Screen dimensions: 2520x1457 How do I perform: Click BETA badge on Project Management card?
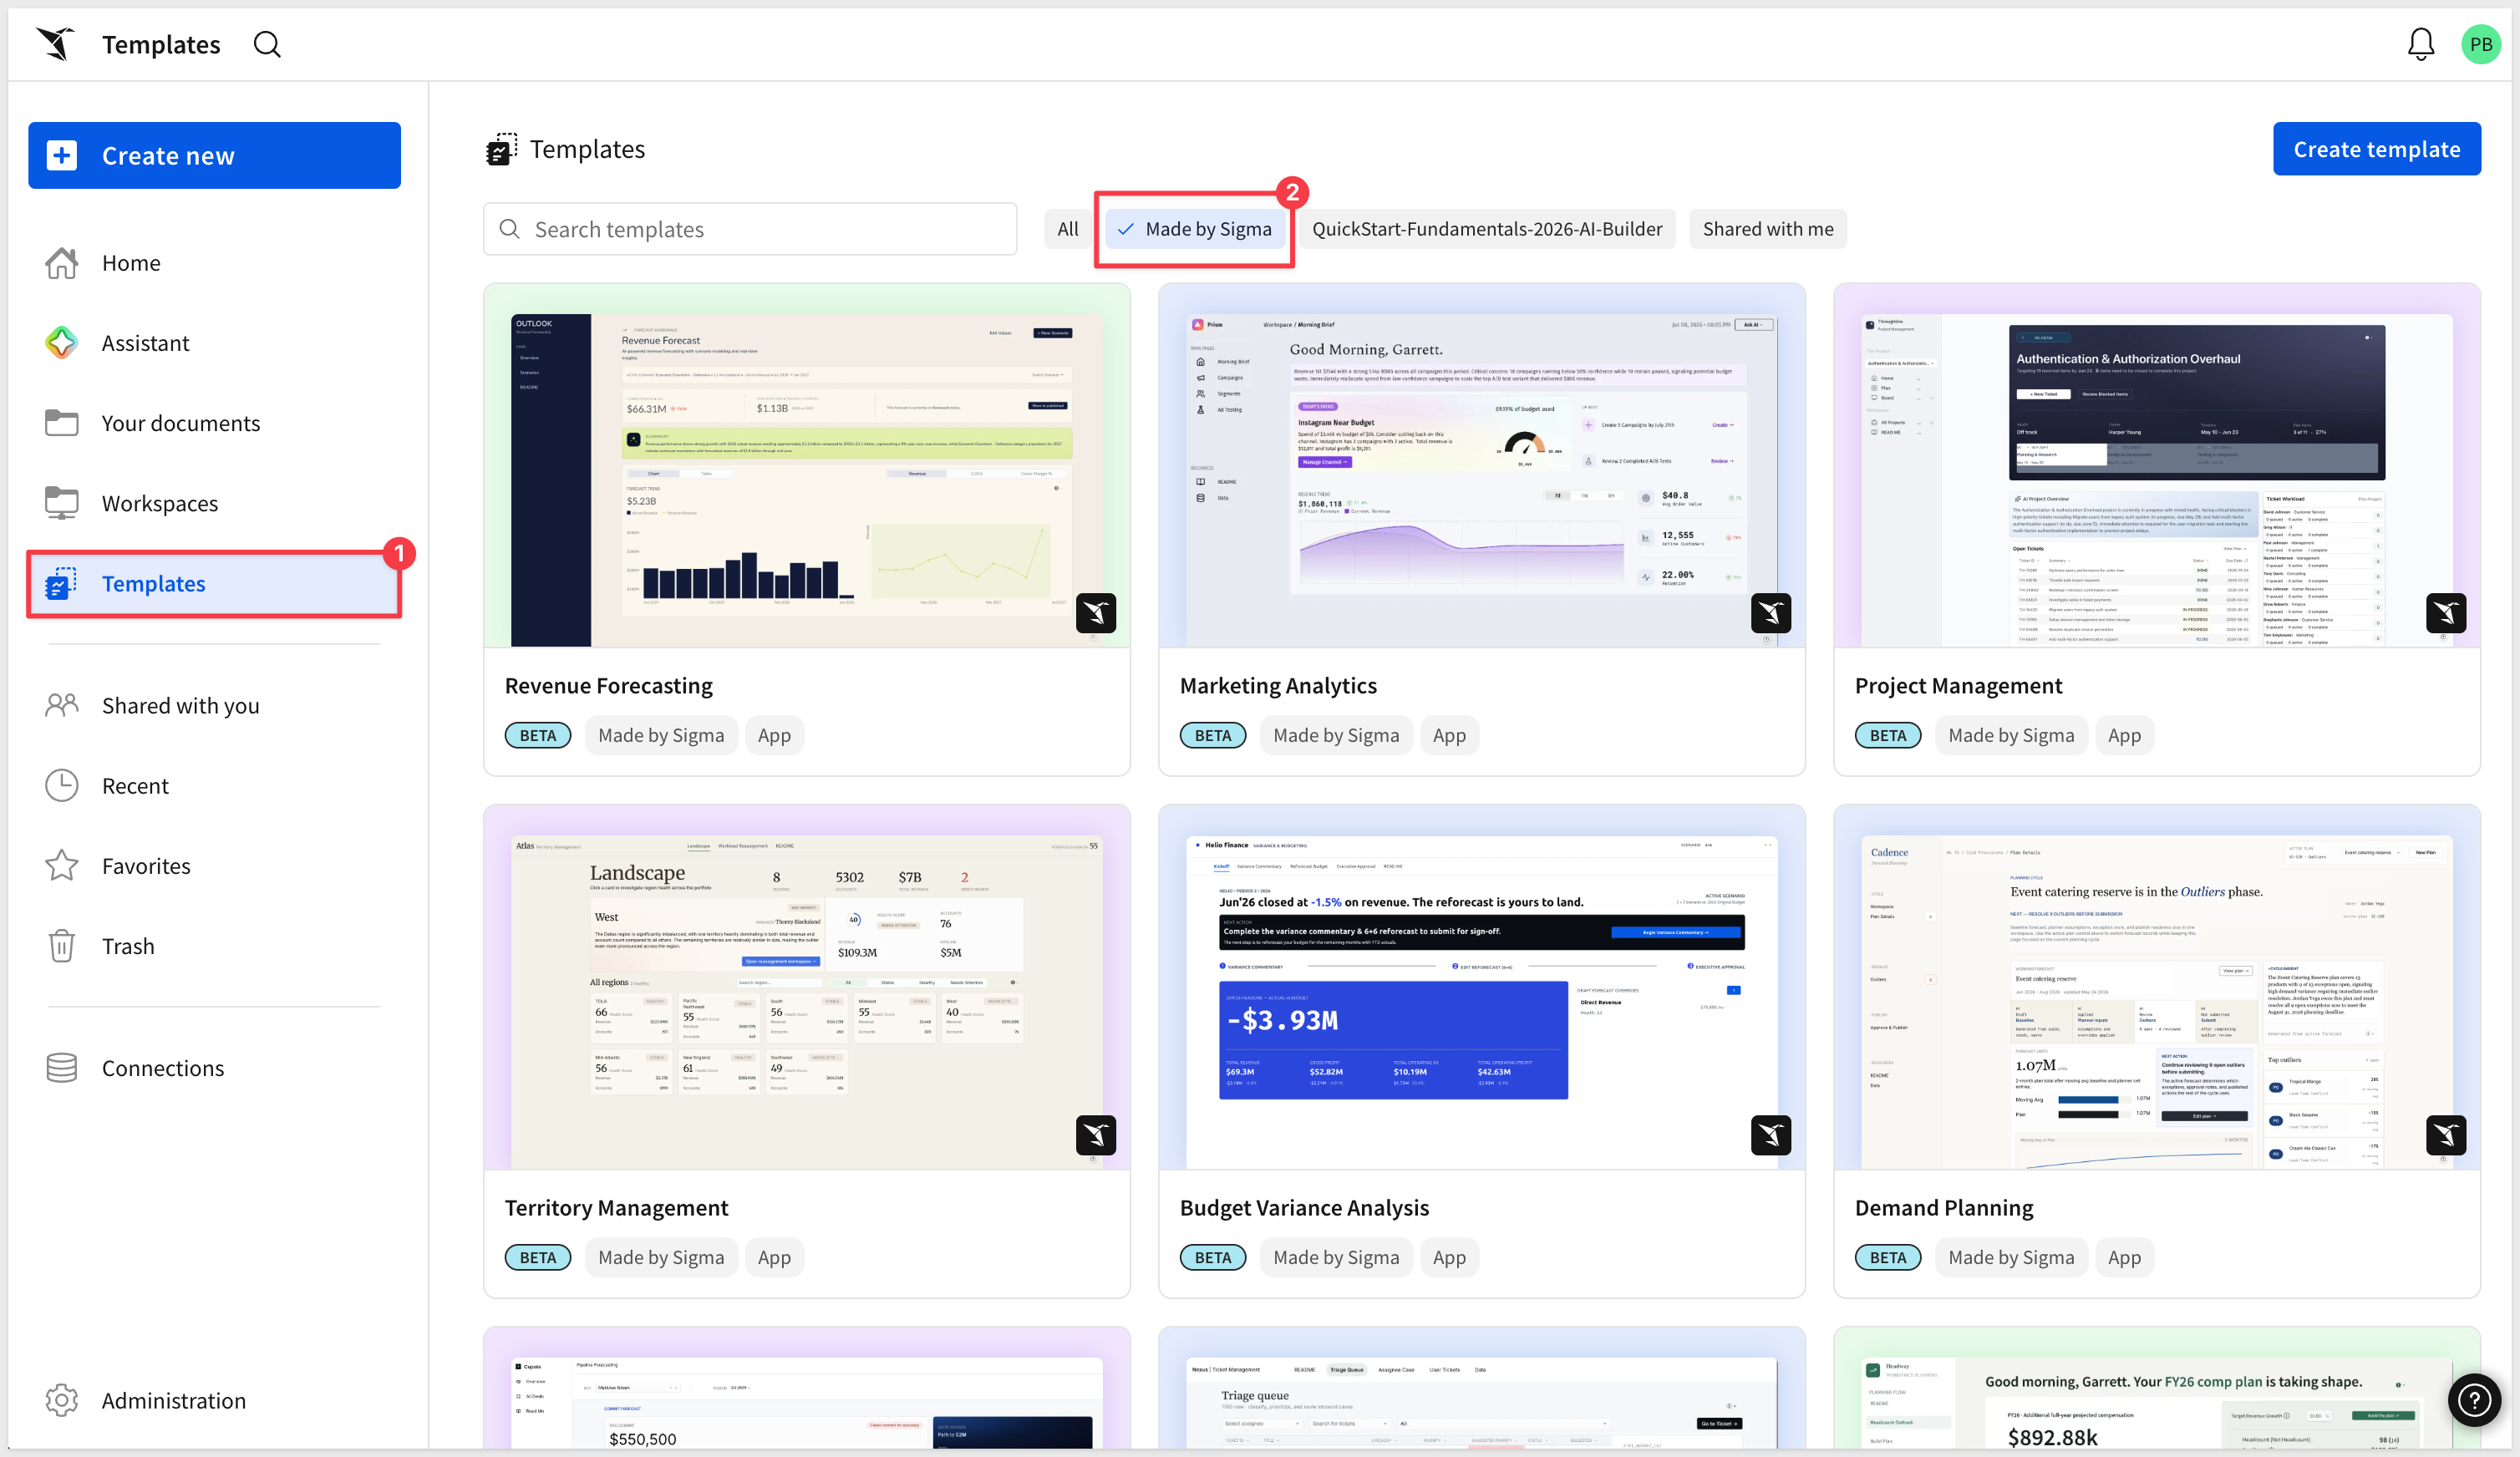1887,735
